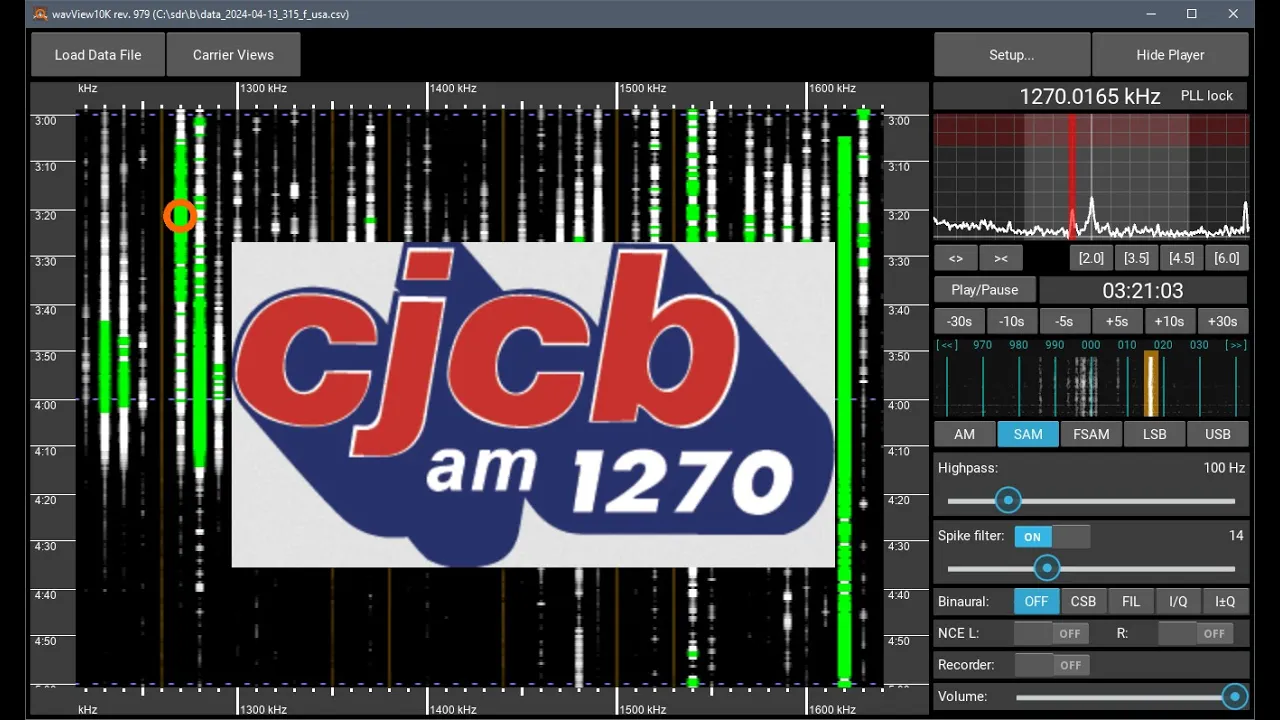Click the Spike filter level slider handle
This screenshot has height=720, width=1280.
coord(1047,568)
